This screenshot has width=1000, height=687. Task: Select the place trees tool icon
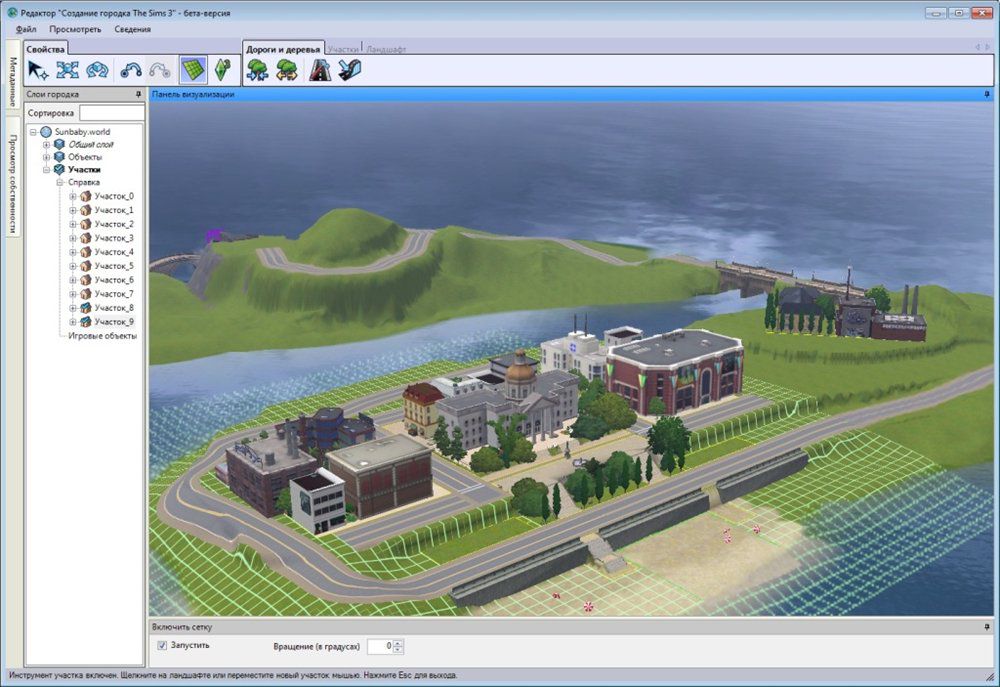point(257,70)
